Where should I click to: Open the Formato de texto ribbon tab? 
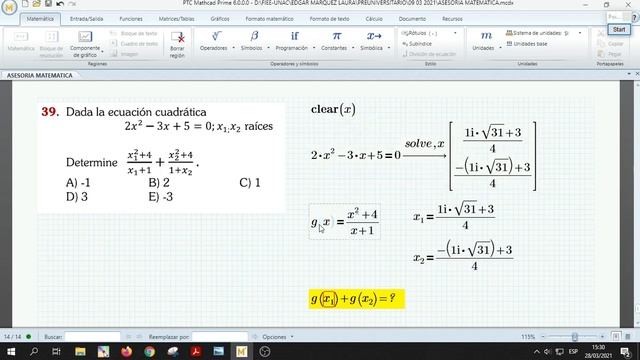coord(329,19)
